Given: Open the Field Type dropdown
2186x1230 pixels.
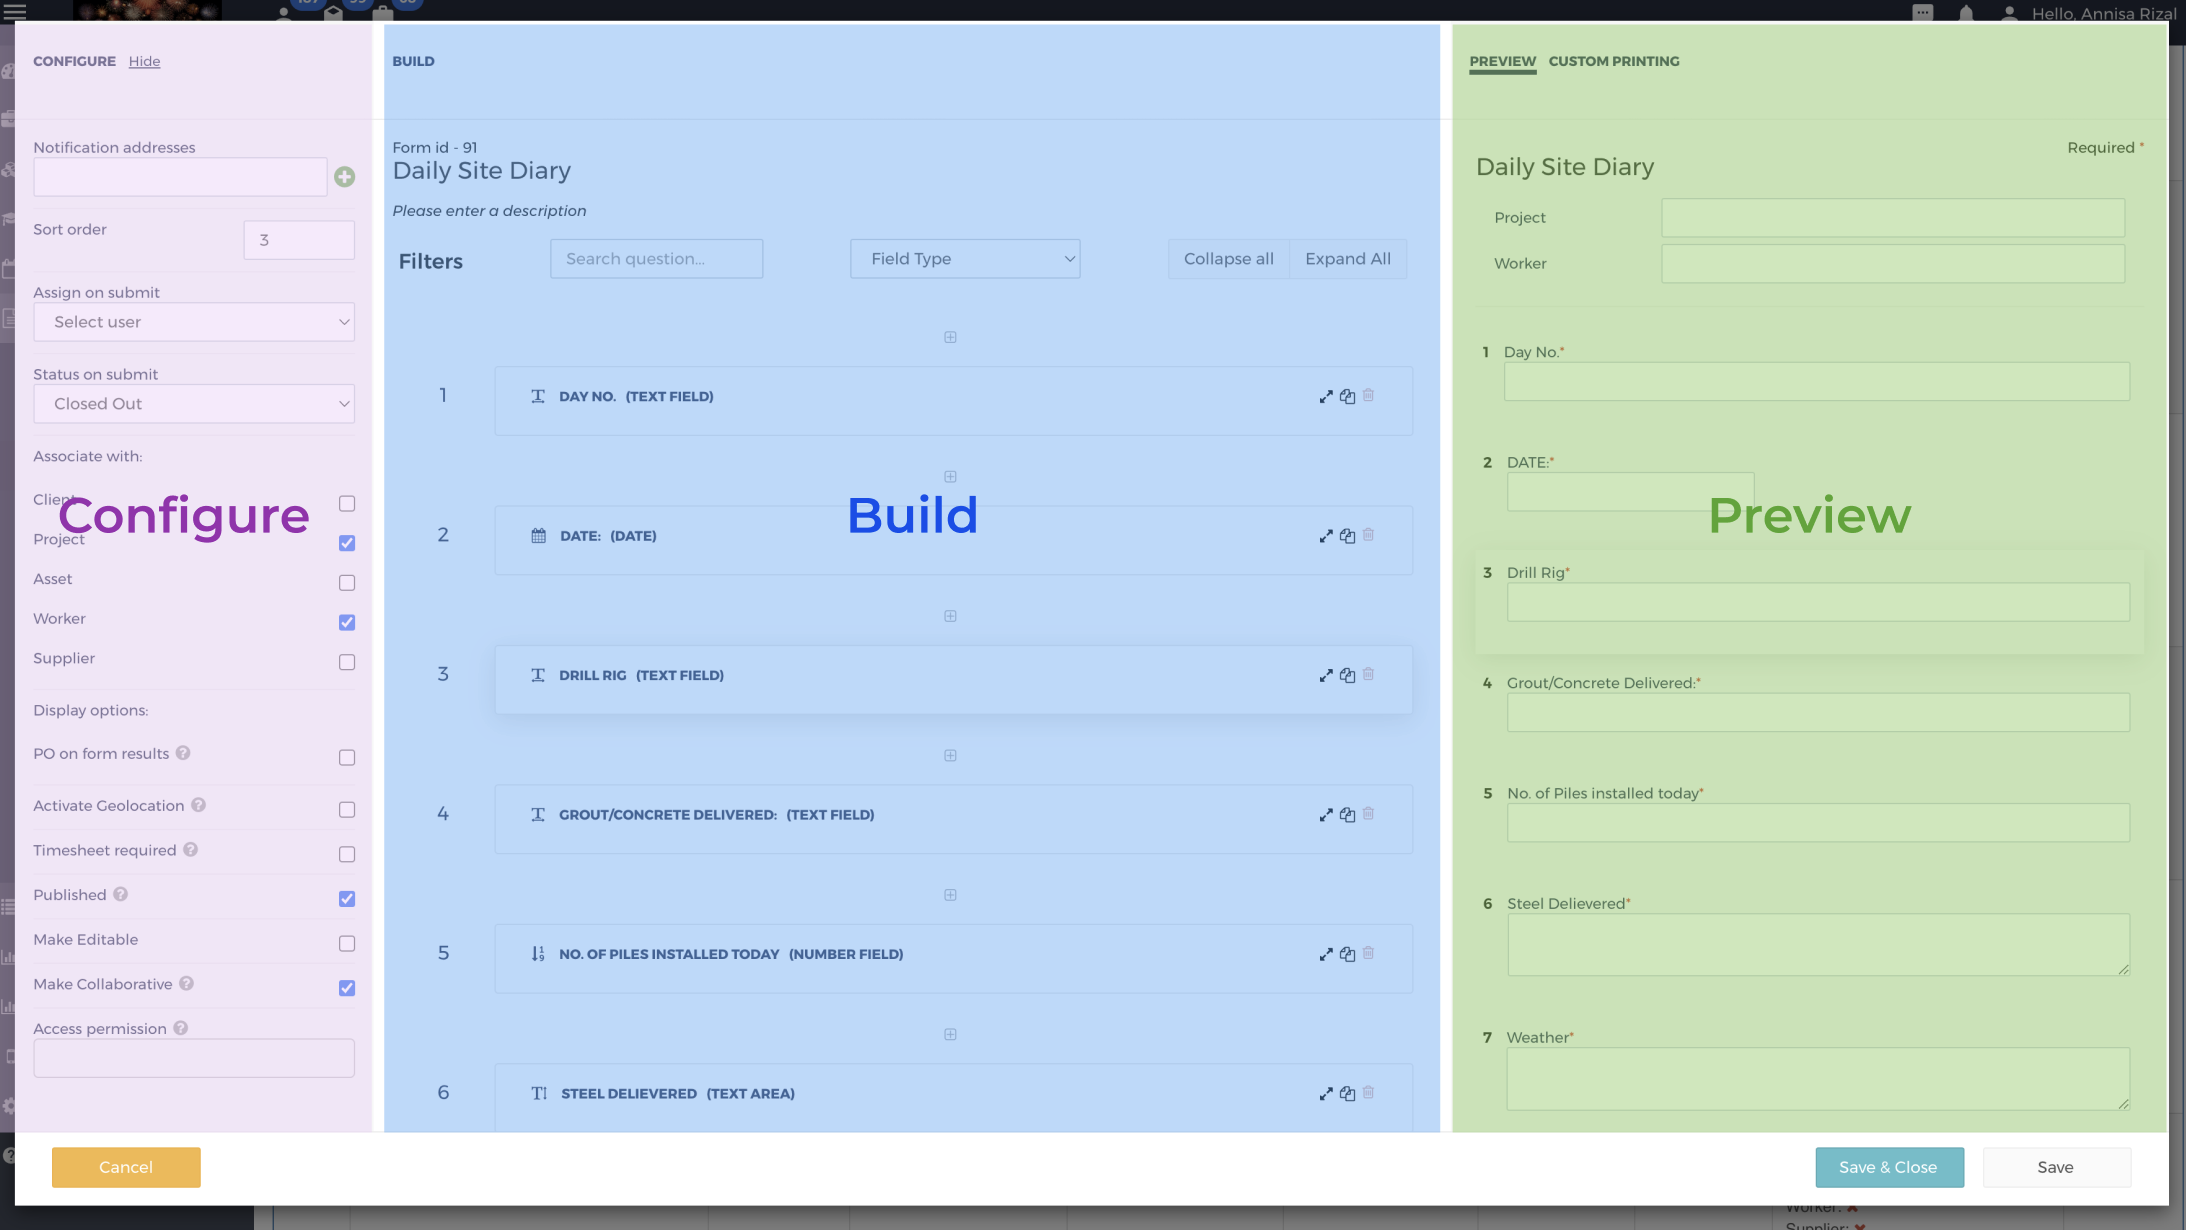Looking at the screenshot, I should pos(964,258).
